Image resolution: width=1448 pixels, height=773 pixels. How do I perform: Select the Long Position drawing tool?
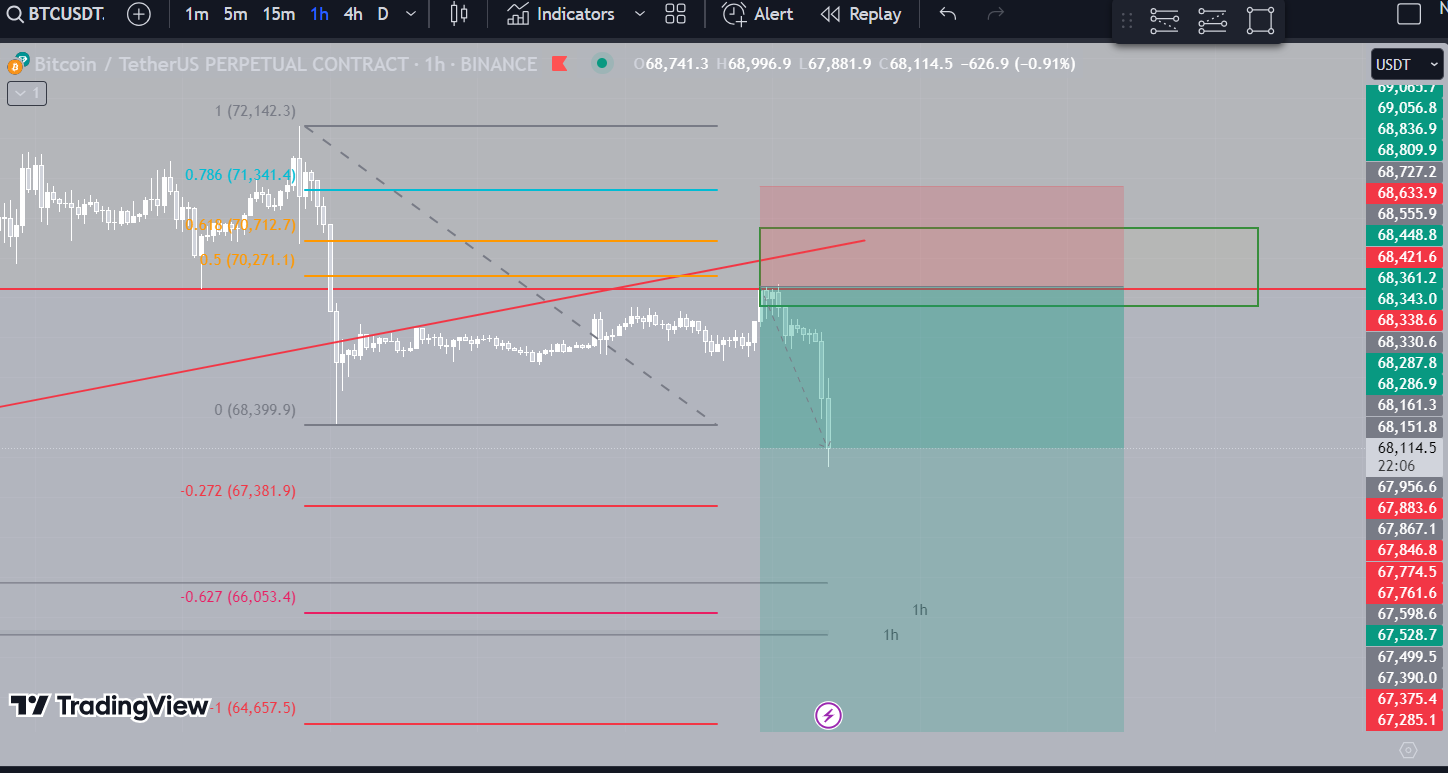coord(1212,21)
